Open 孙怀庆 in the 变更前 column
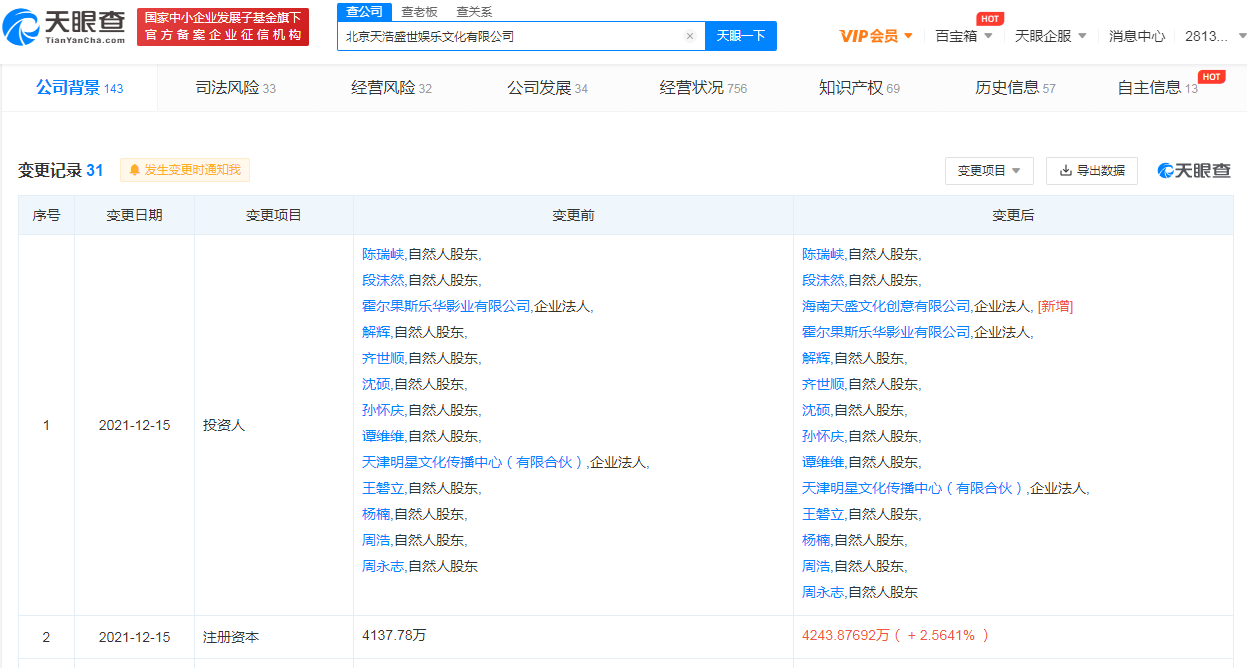The width and height of the screenshot is (1247, 668). pos(383,410)
